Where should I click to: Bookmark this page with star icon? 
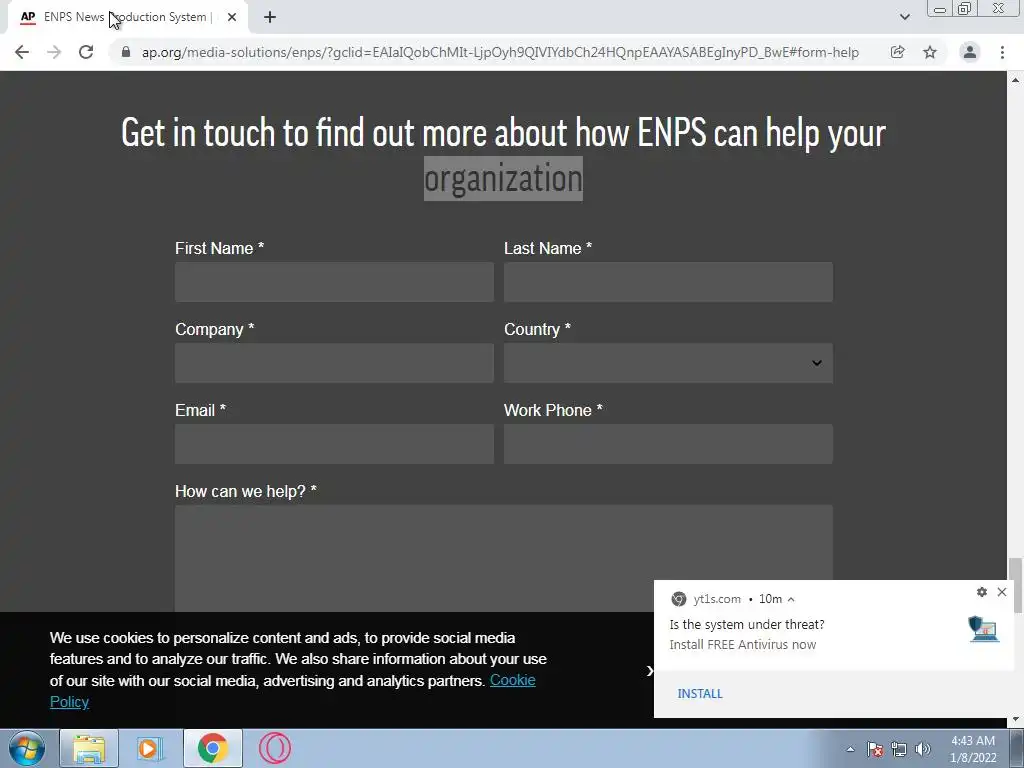point(930,52)
